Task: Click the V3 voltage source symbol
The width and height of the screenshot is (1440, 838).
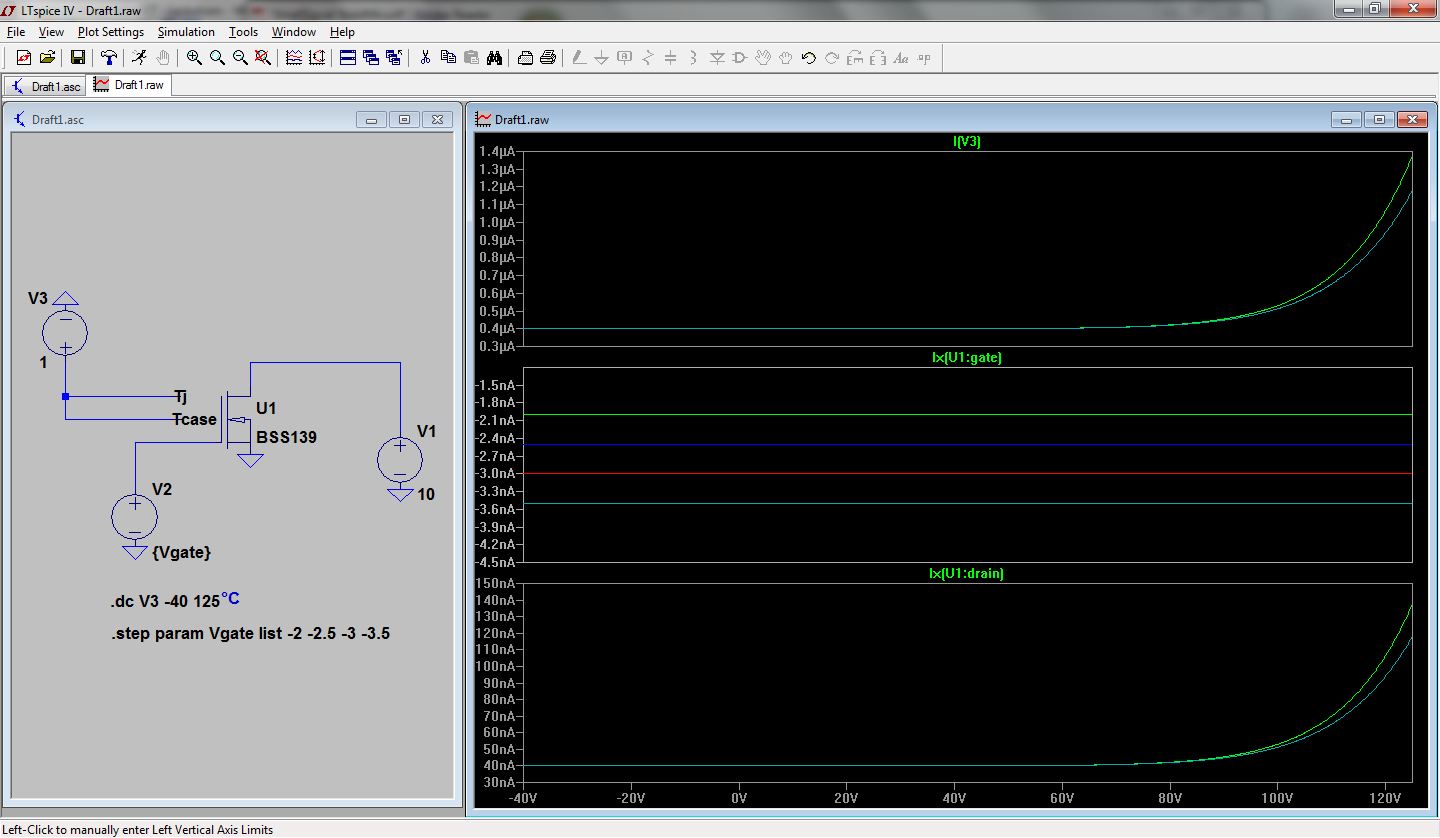Action: [65, 333]
